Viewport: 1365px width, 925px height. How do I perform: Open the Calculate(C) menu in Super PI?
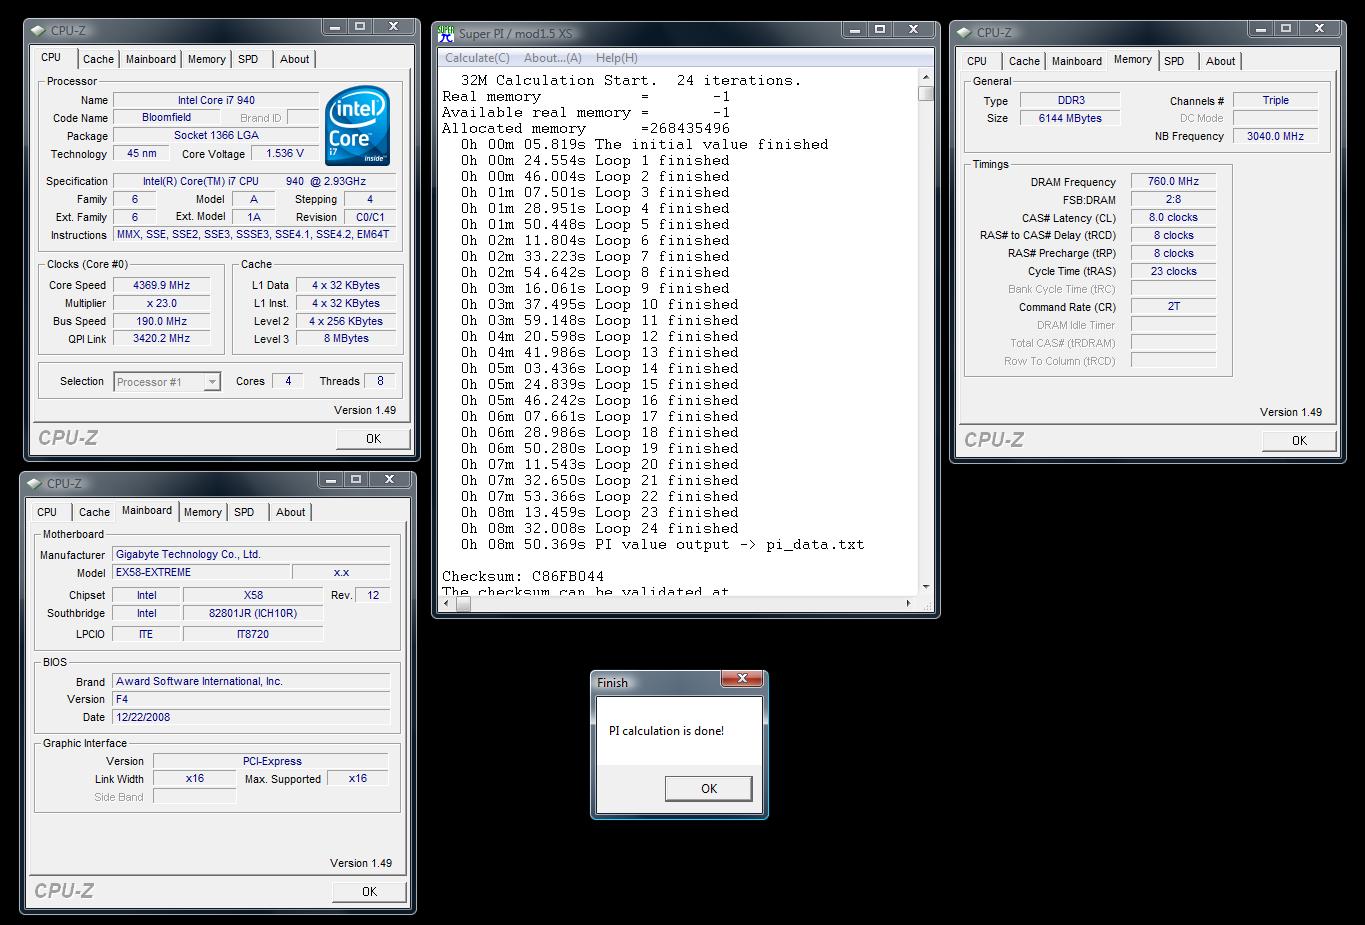477,58
